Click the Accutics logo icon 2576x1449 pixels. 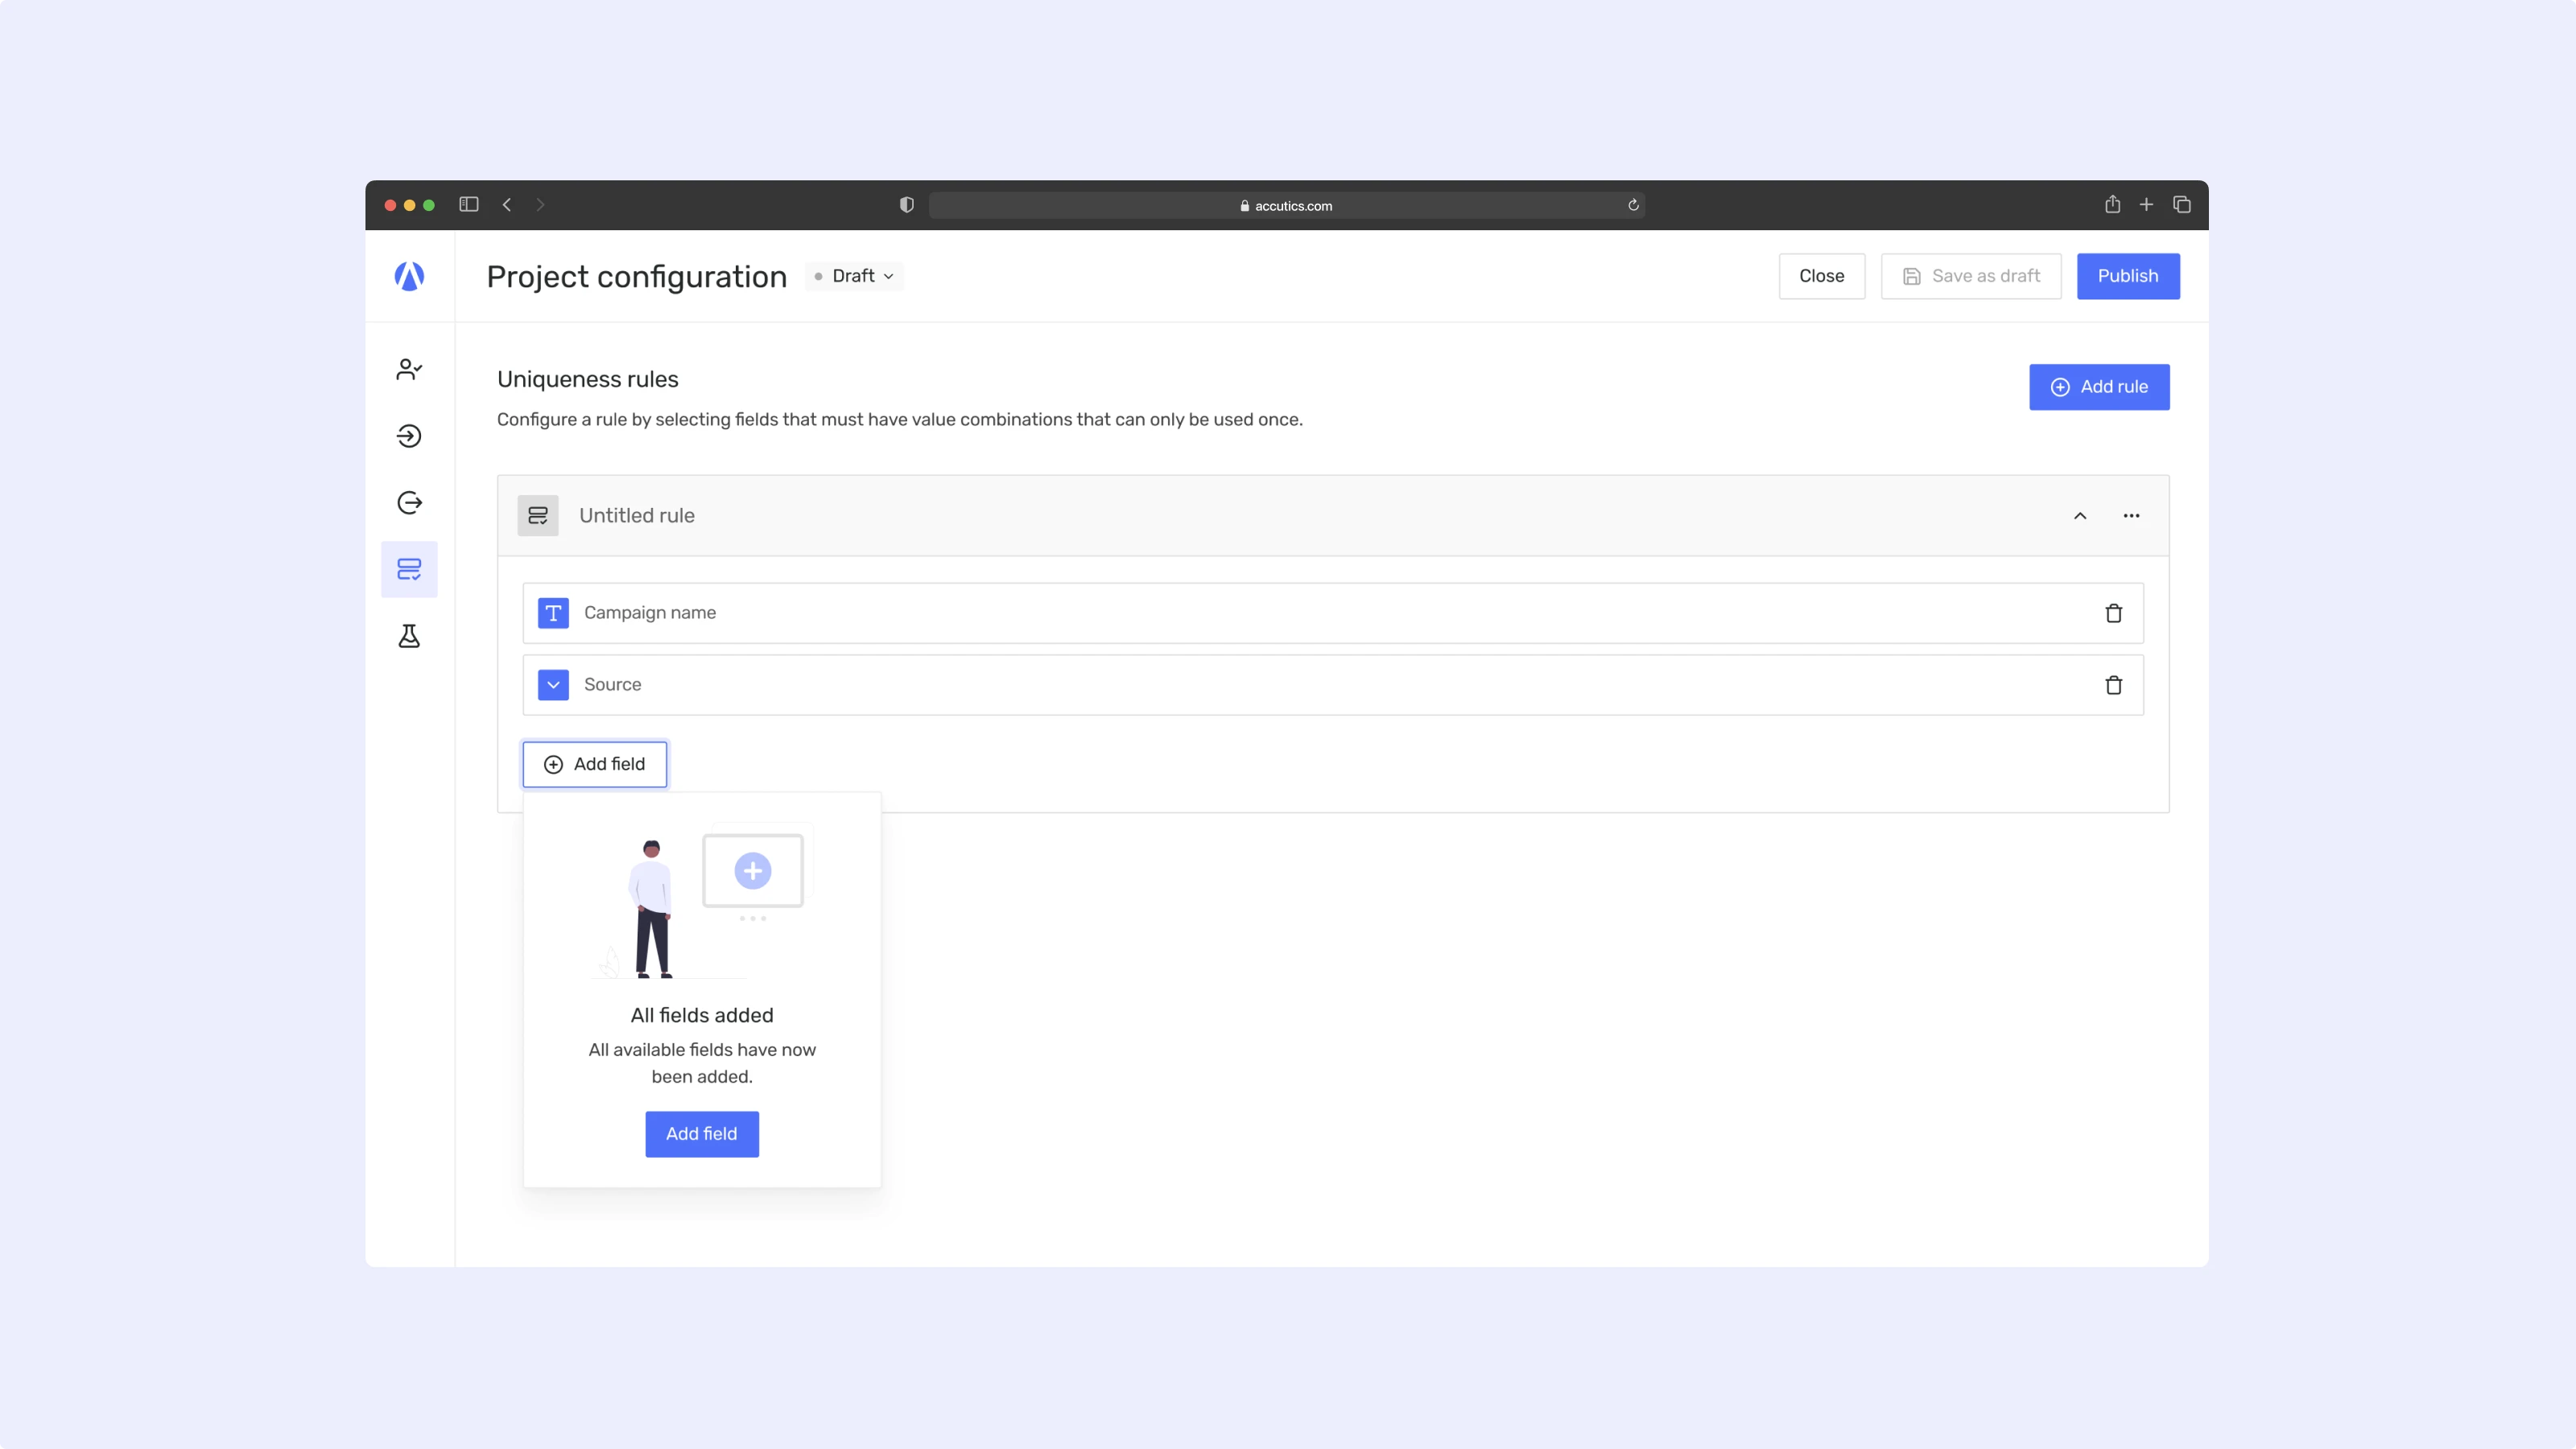409,276
